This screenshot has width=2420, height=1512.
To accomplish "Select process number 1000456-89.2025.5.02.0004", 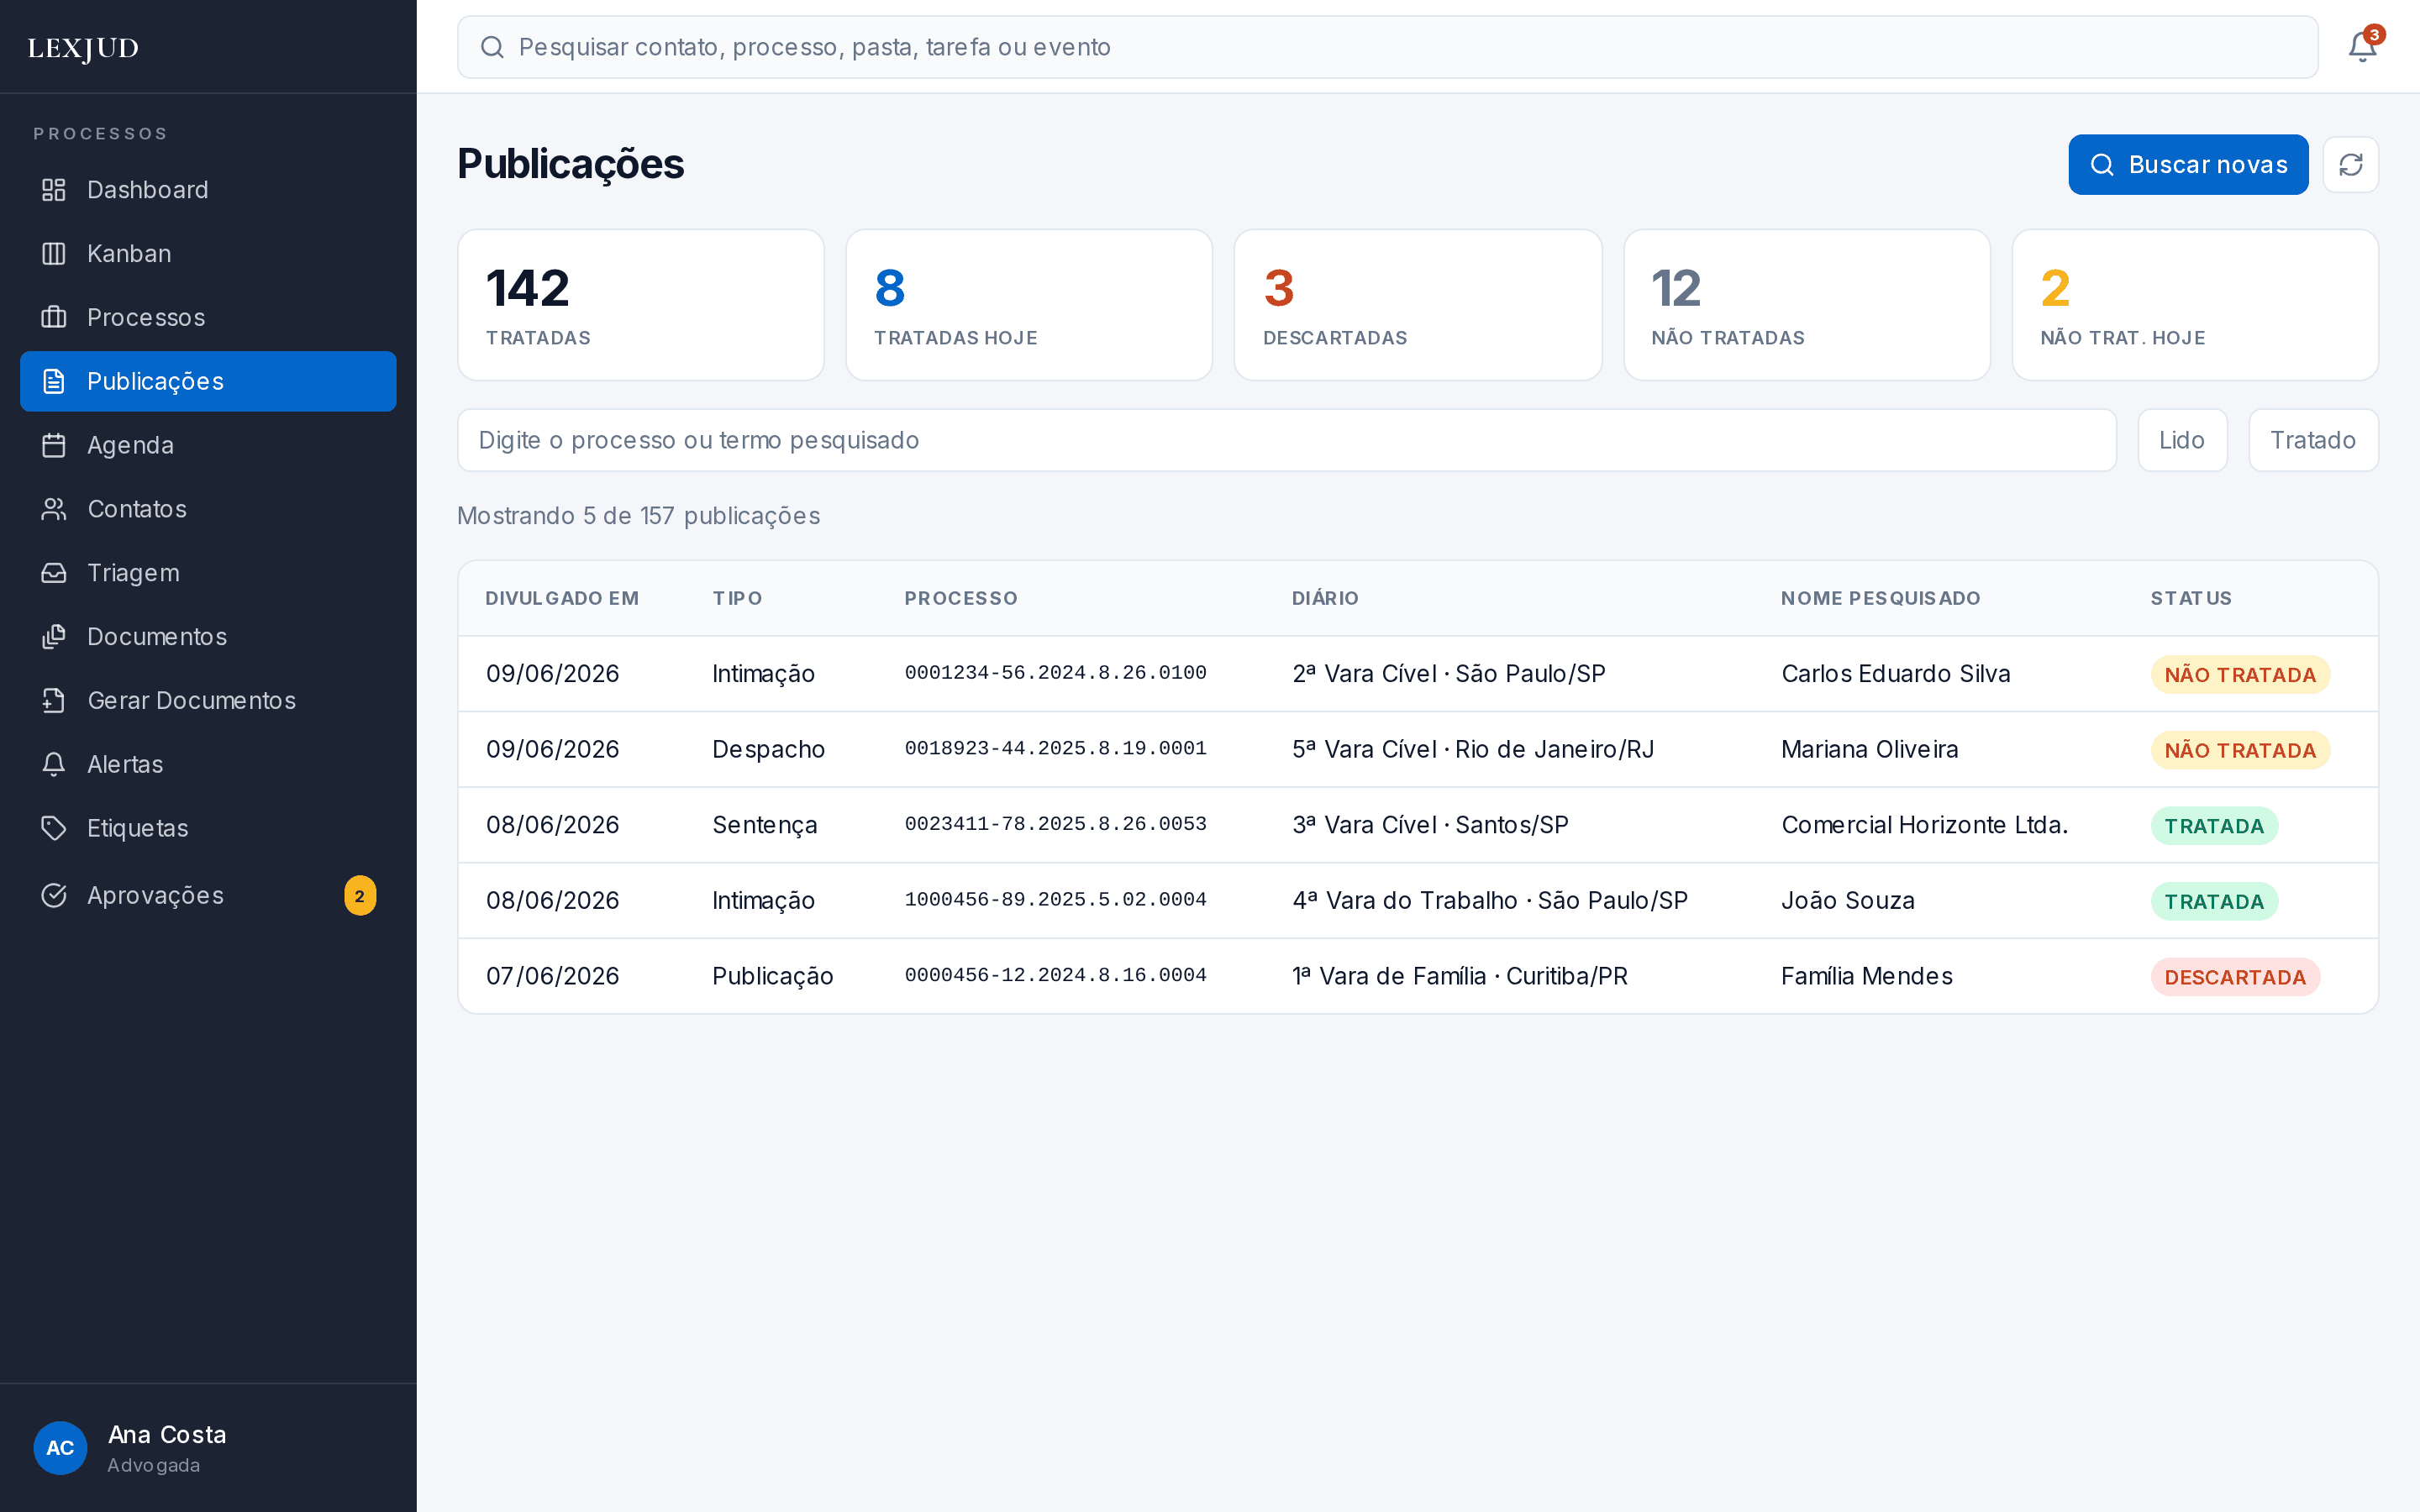I will 1055,900.
